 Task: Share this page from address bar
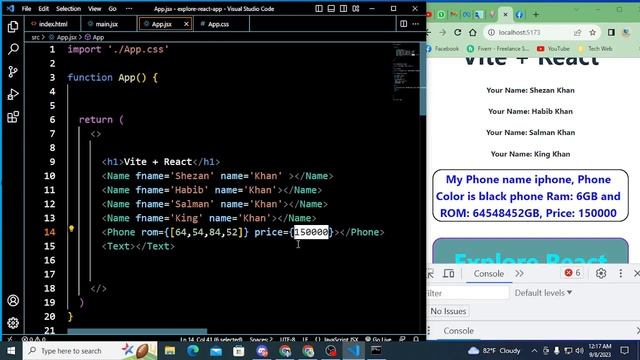[x=577, y=32]
